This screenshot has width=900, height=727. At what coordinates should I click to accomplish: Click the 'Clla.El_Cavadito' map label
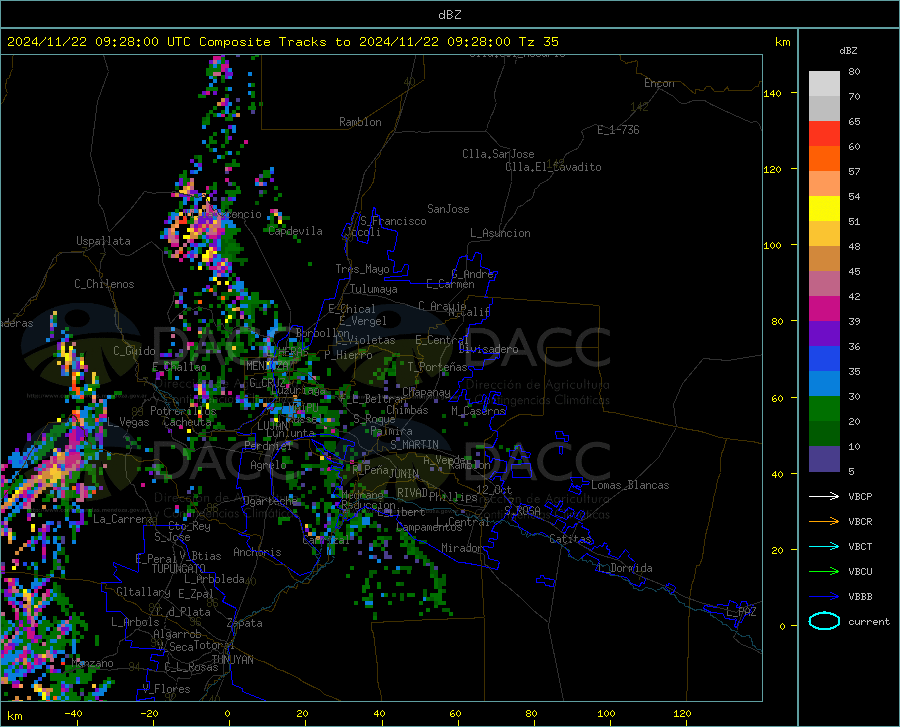pyautogui.click(x=553, y=167)
